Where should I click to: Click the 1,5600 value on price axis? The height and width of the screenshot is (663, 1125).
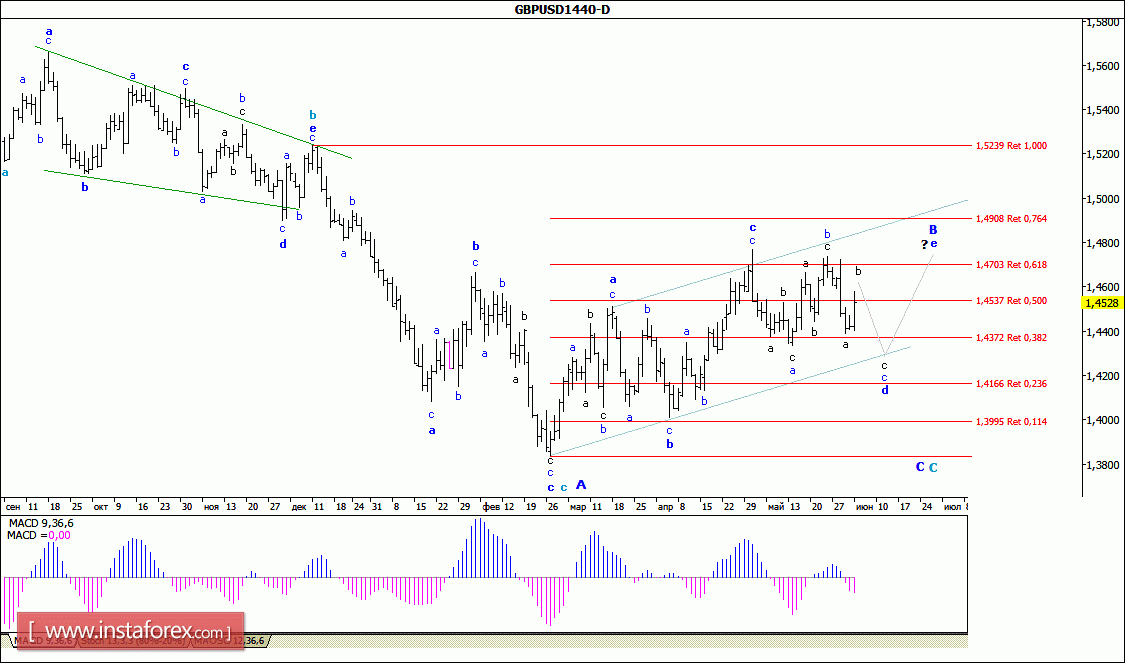[x=1104, y=66]
